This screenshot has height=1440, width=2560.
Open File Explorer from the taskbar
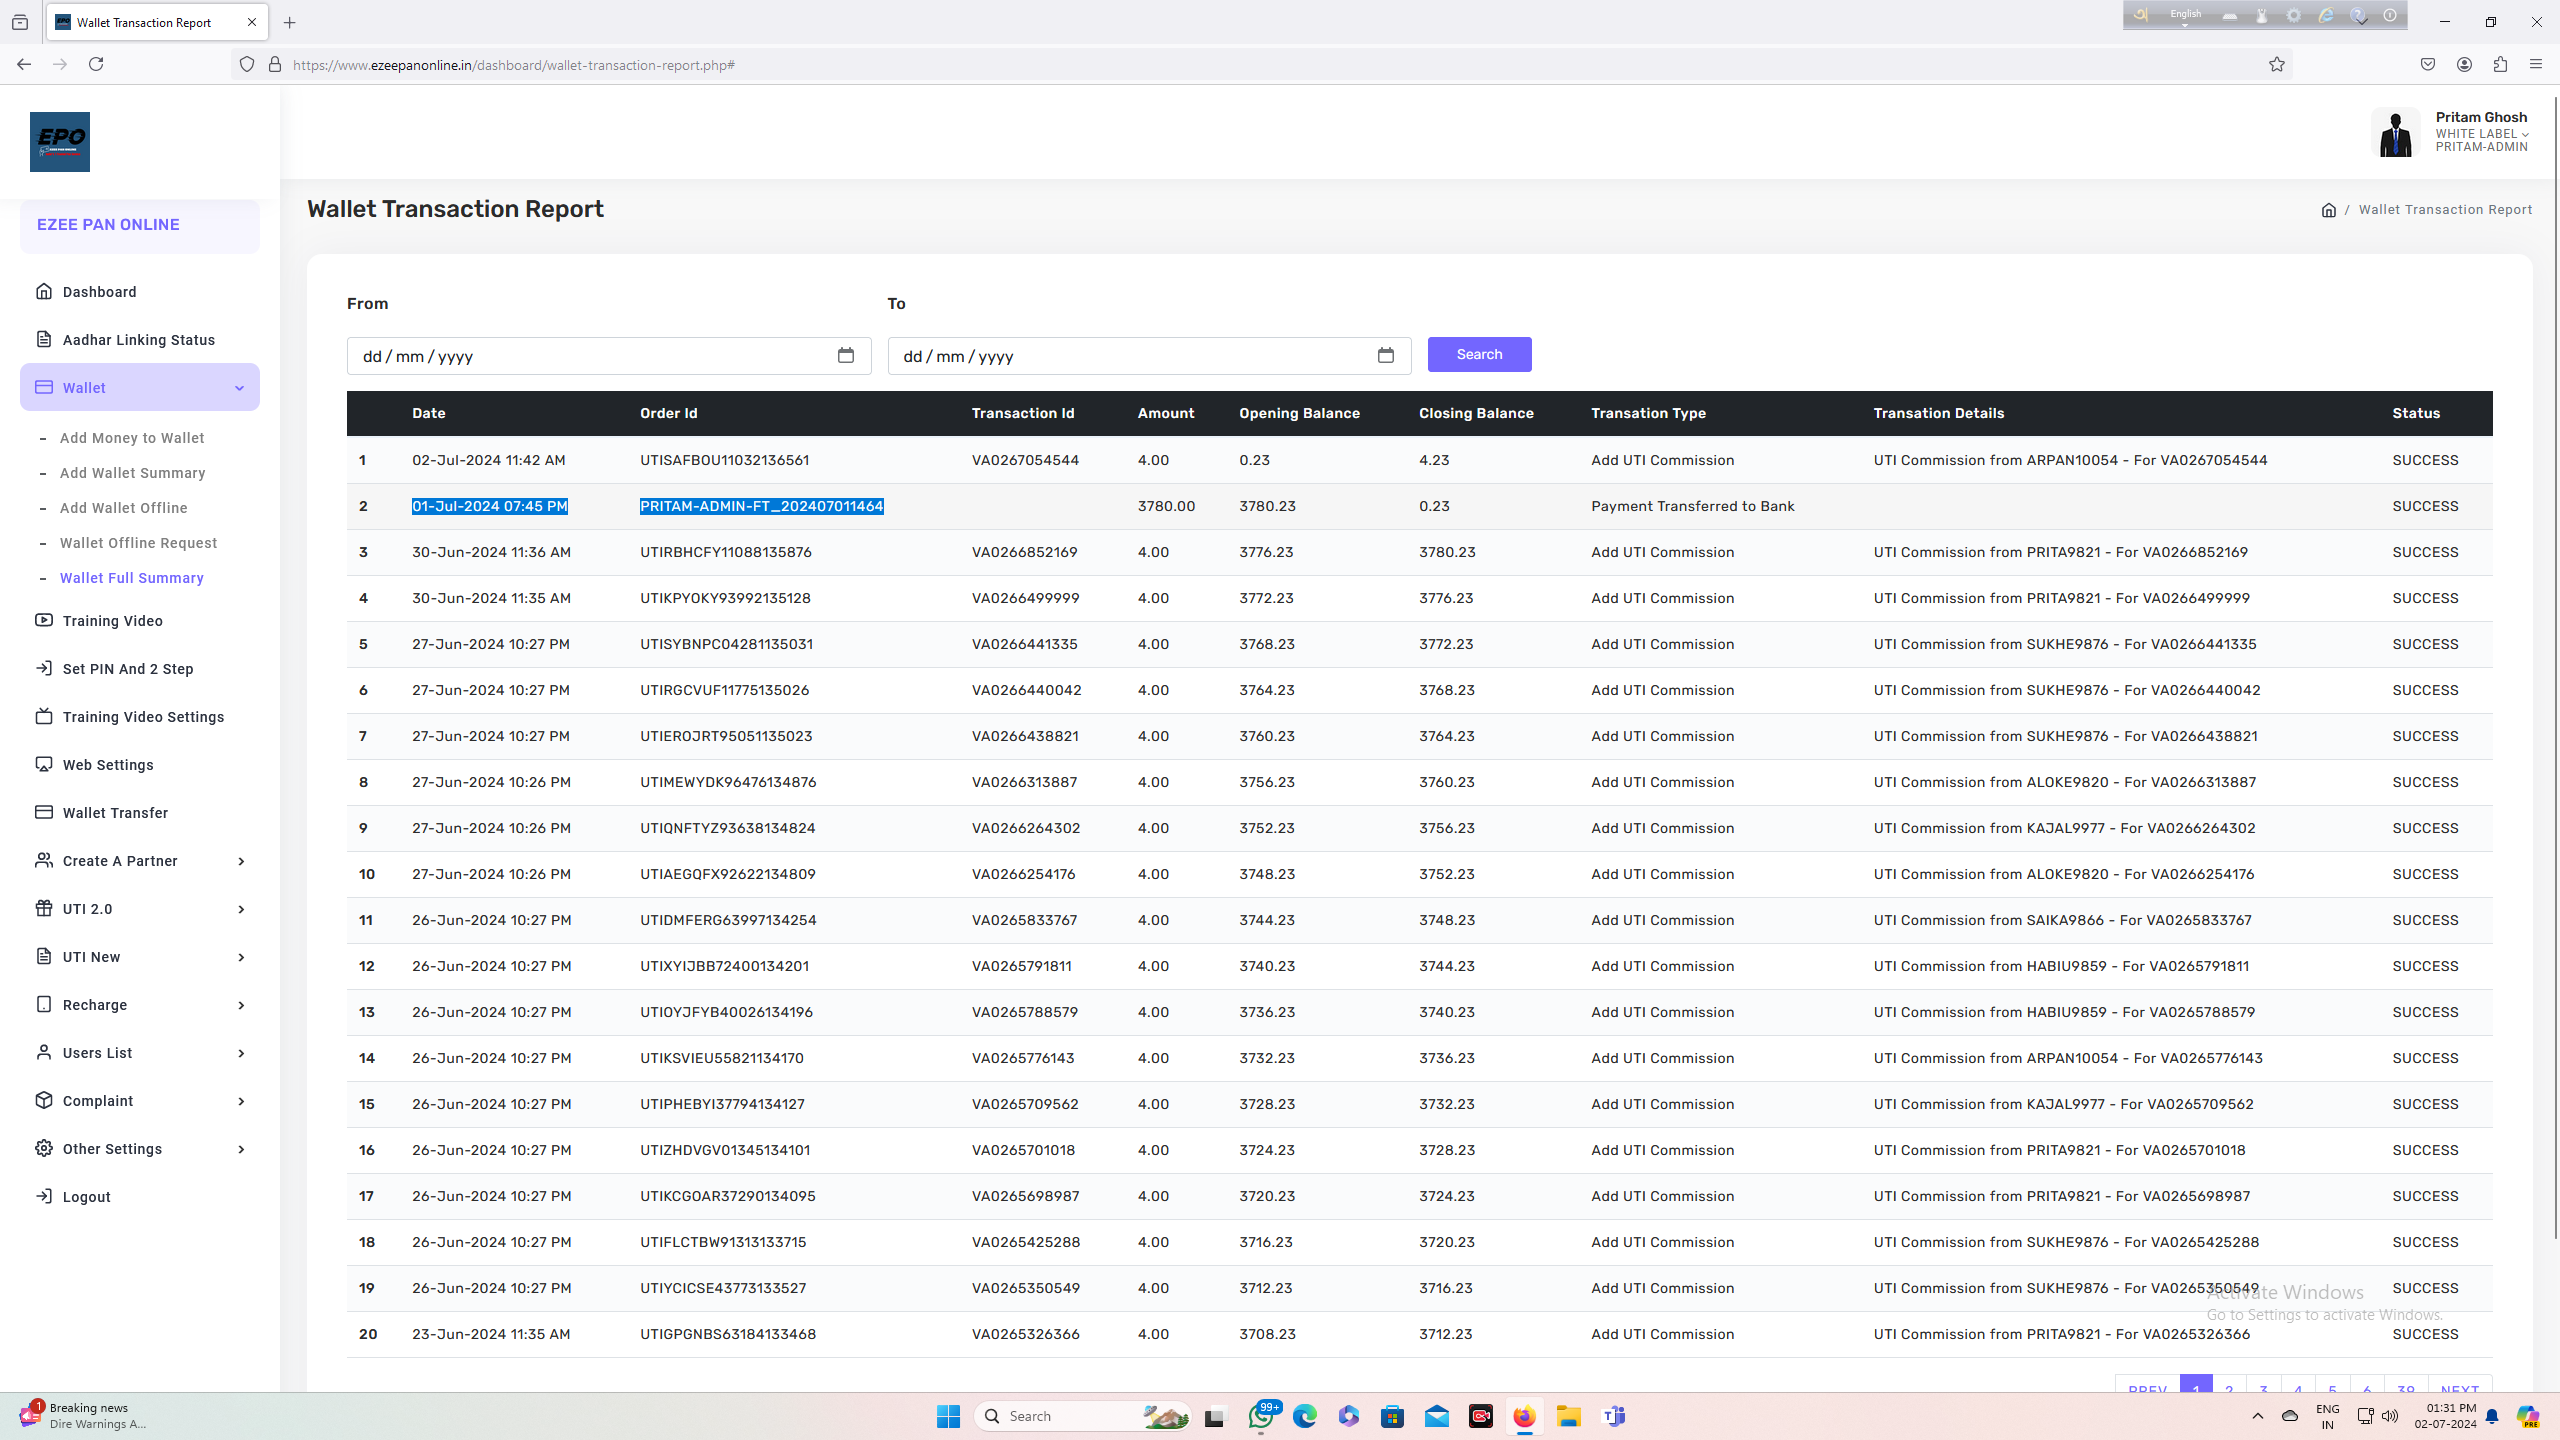(1568, 1416)
